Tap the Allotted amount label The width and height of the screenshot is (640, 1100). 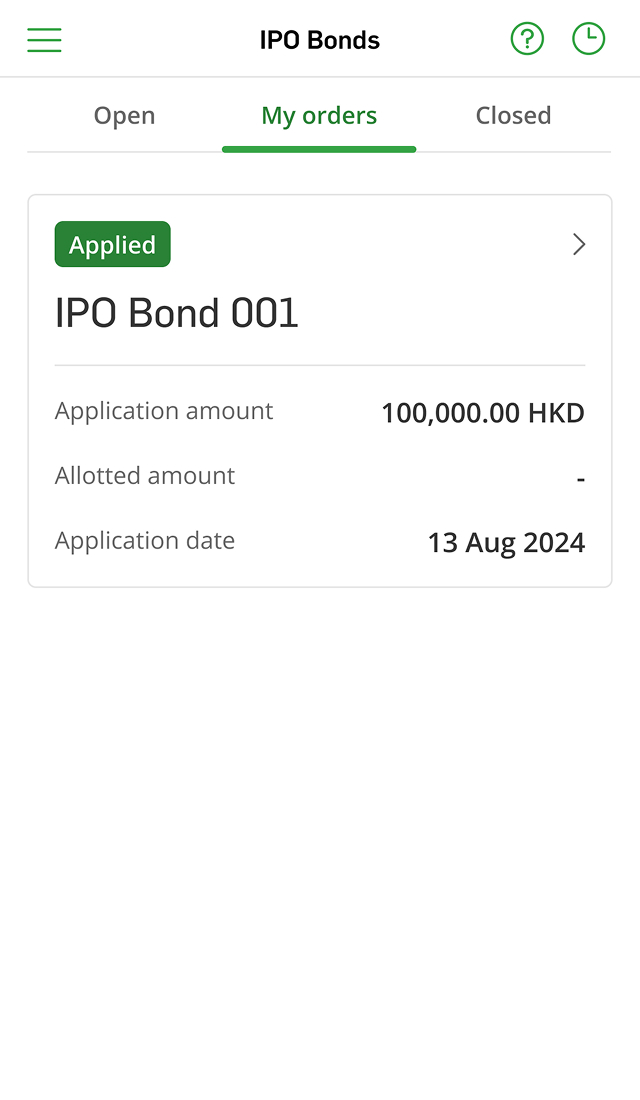145,476
